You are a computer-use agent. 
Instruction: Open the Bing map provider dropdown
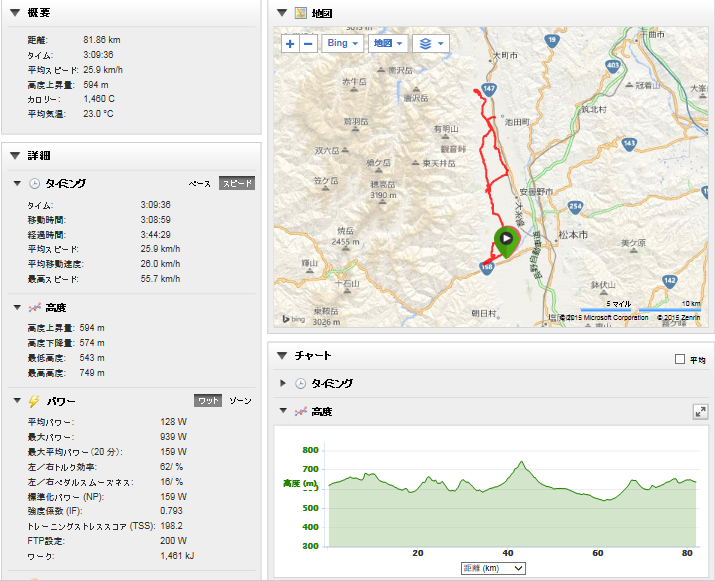click(x=342, y=43)
